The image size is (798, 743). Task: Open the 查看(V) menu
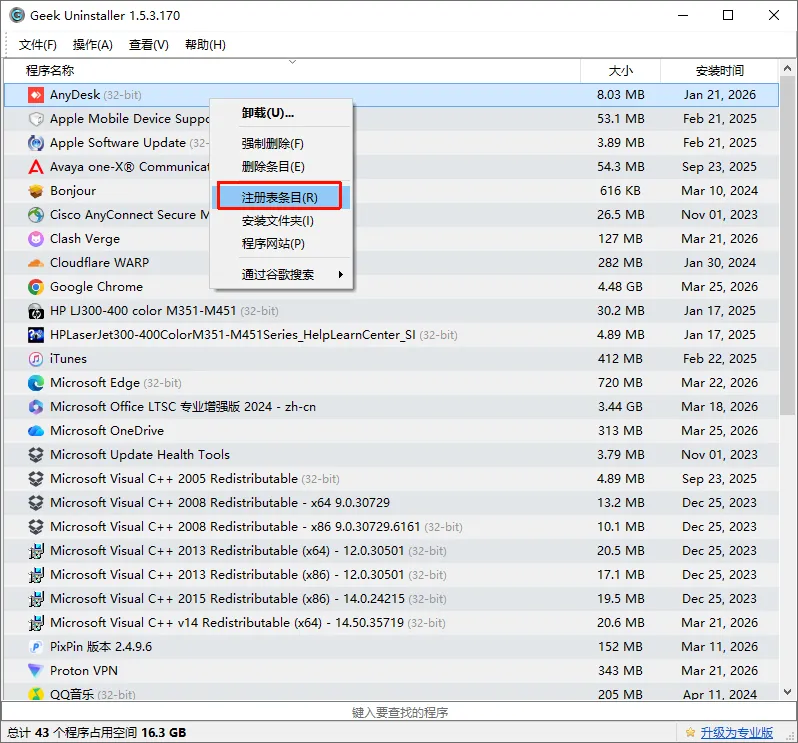pos(149,45)
